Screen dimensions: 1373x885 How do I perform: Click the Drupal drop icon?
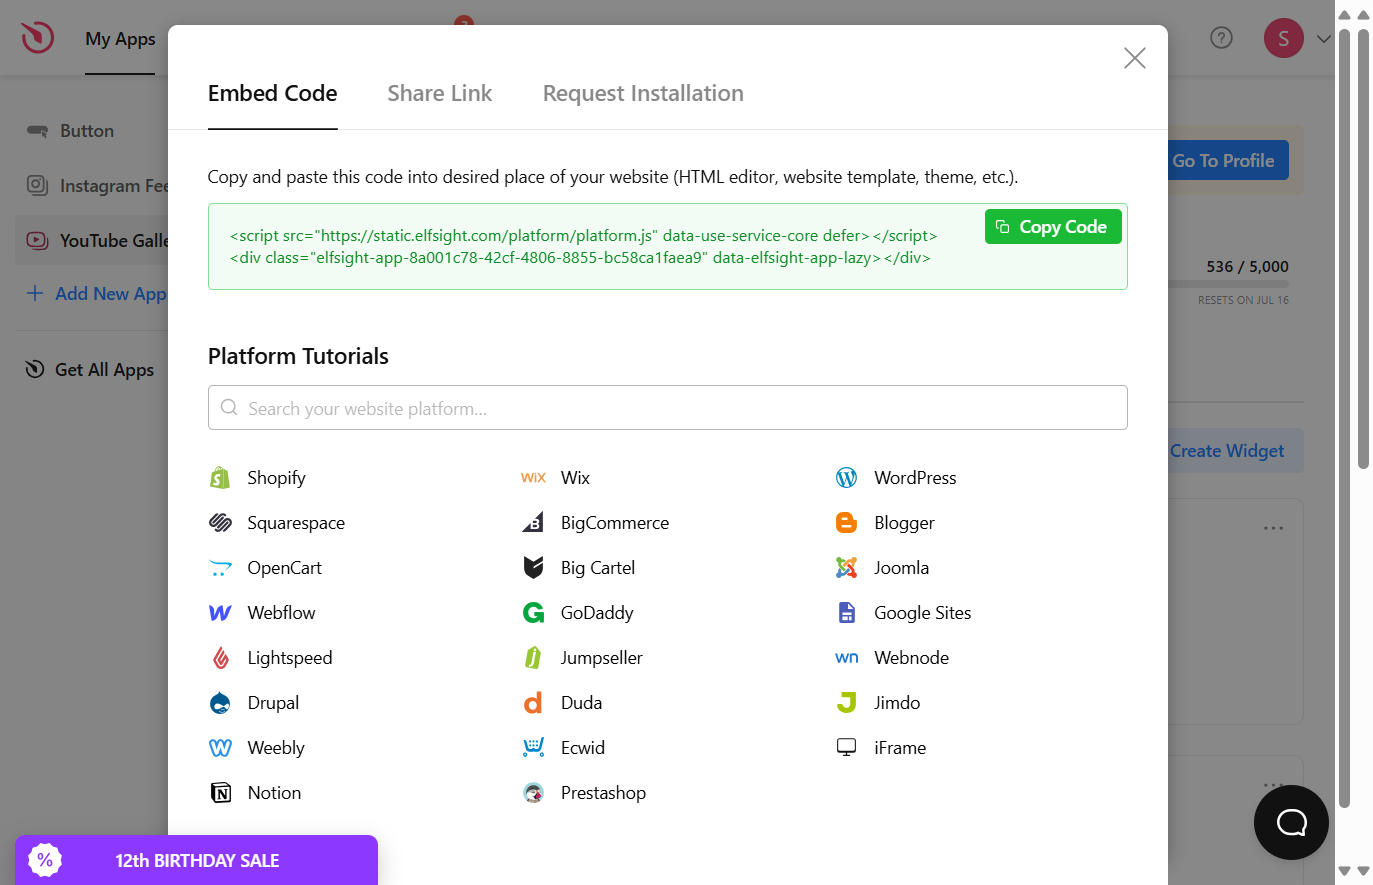220,703
